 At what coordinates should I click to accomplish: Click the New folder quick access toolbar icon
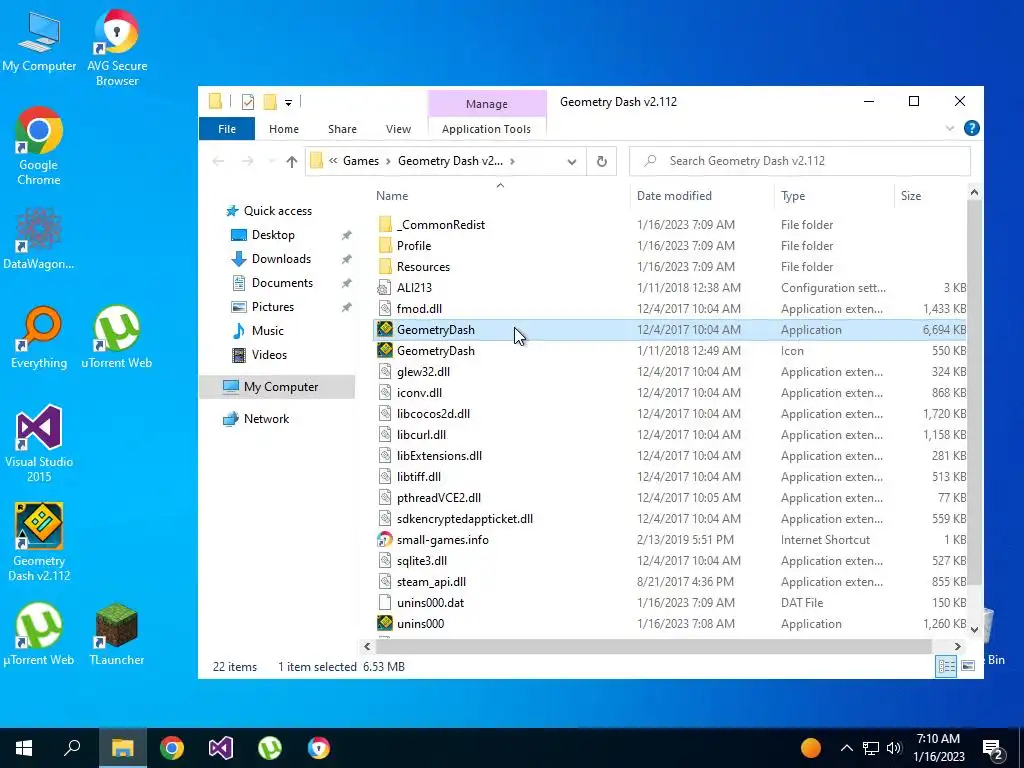coord(269,102)
